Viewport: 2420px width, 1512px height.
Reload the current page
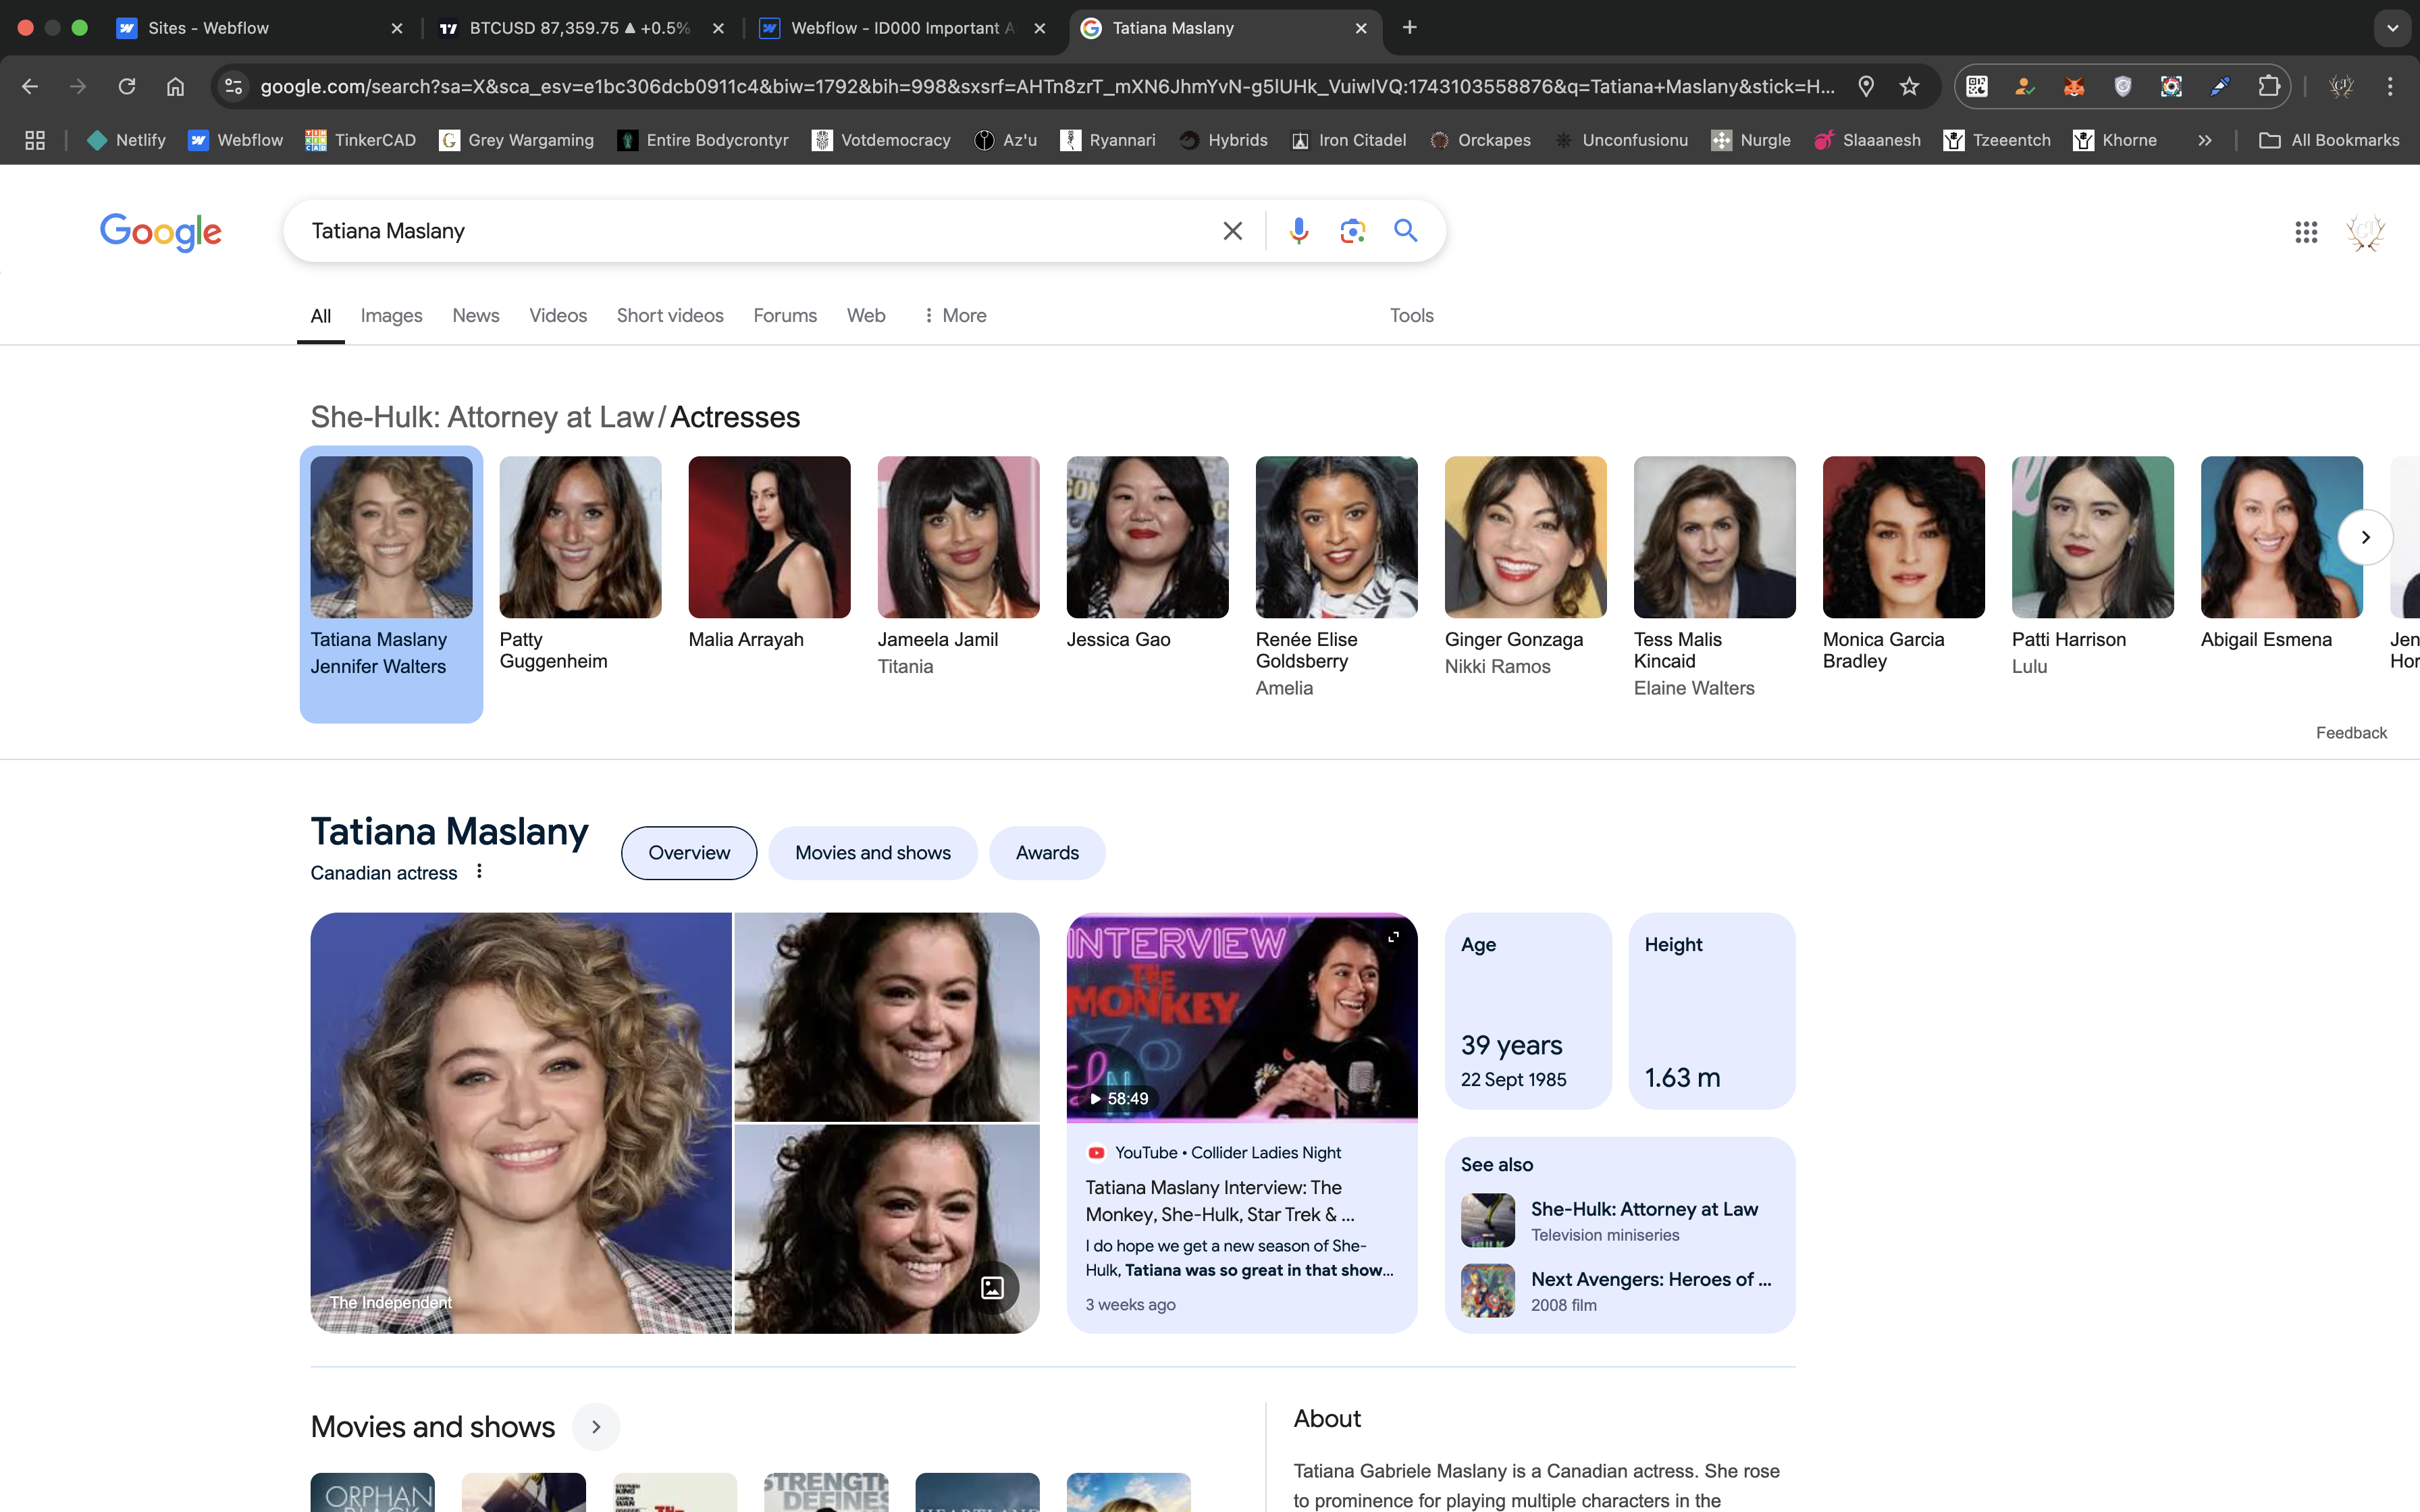click(127, 87)
